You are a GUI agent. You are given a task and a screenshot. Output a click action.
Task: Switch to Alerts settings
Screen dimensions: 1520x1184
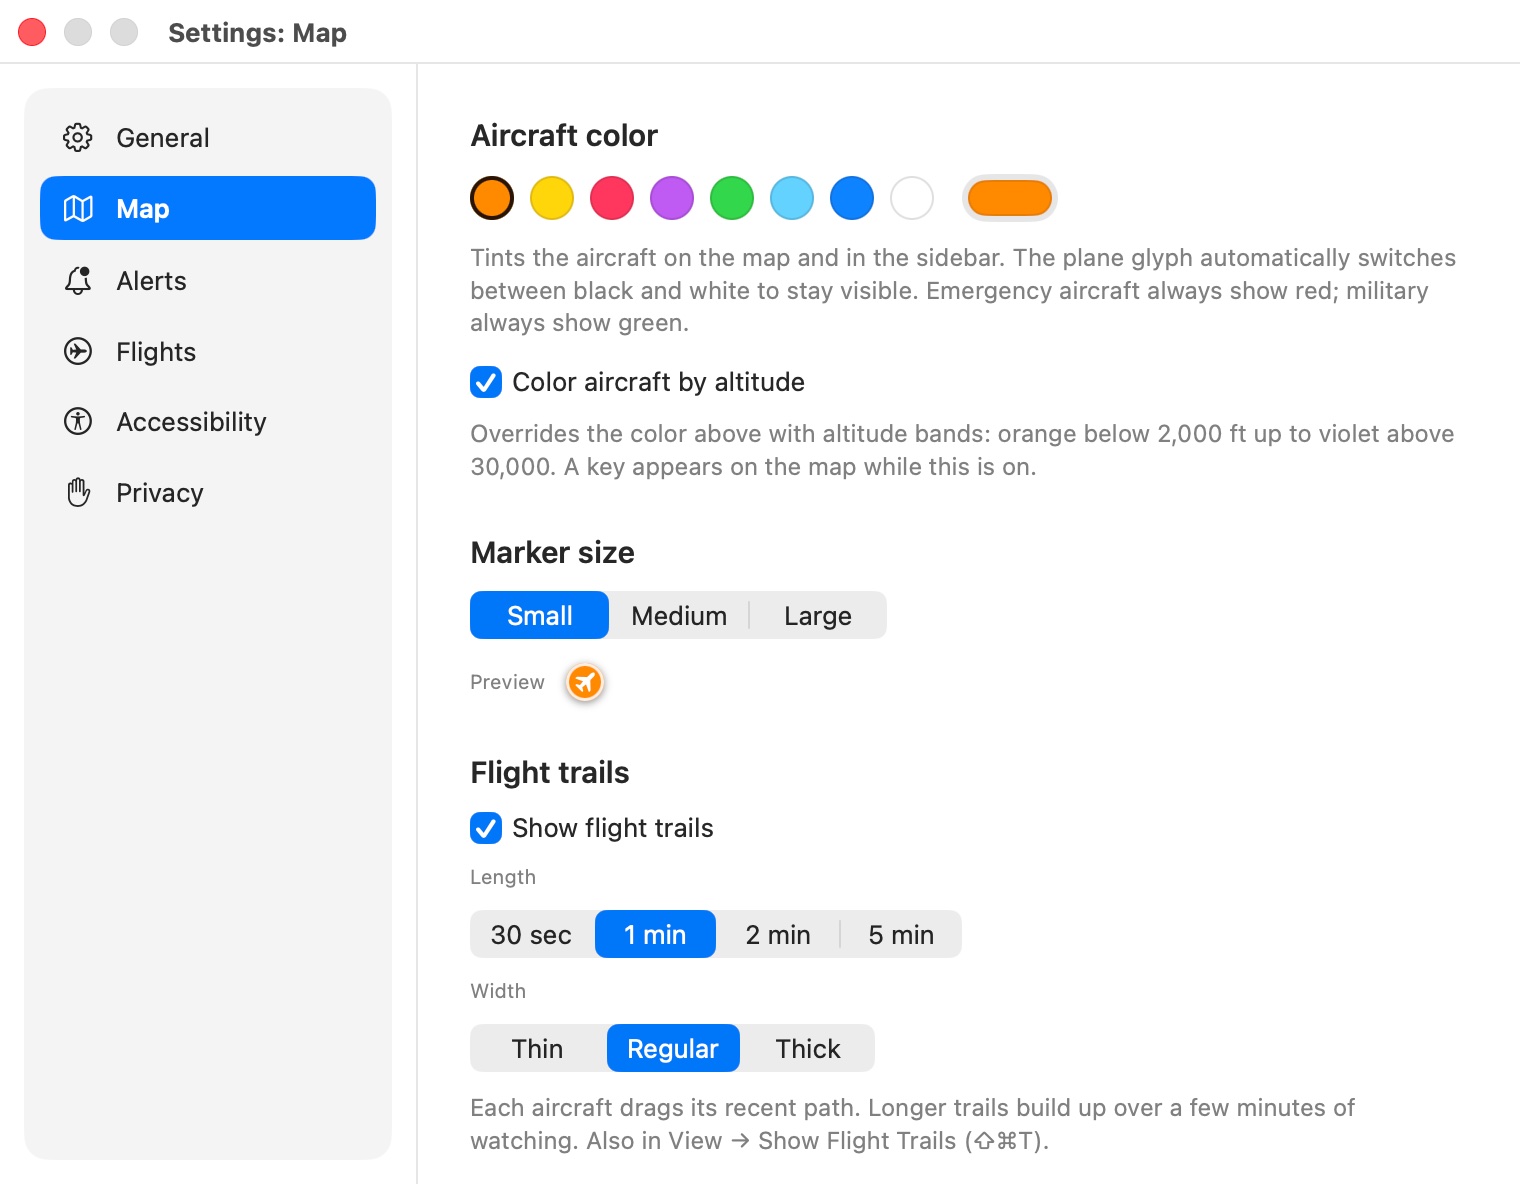coord(208,281)
